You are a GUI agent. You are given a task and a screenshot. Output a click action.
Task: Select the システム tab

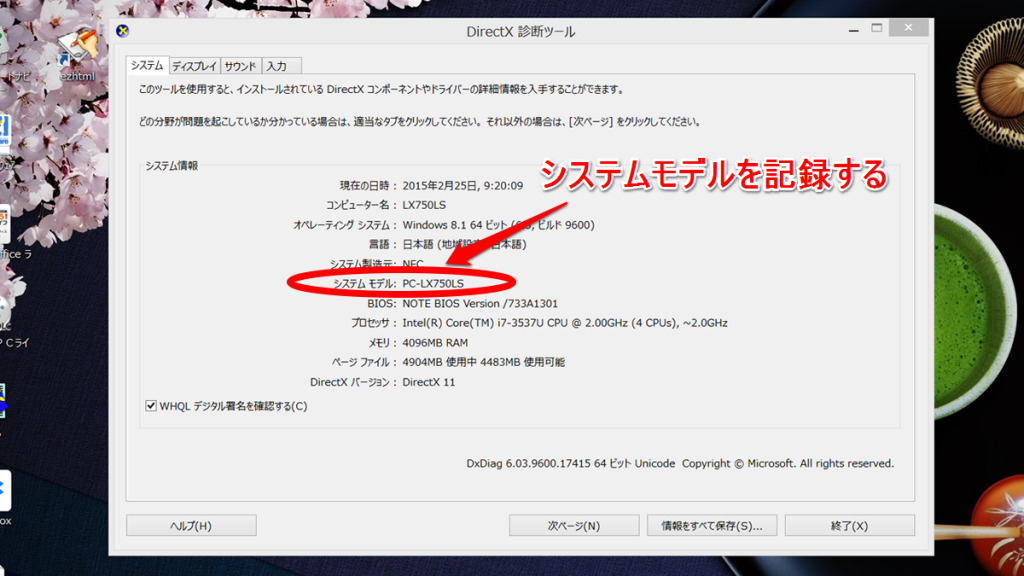[x=147, y=65]
